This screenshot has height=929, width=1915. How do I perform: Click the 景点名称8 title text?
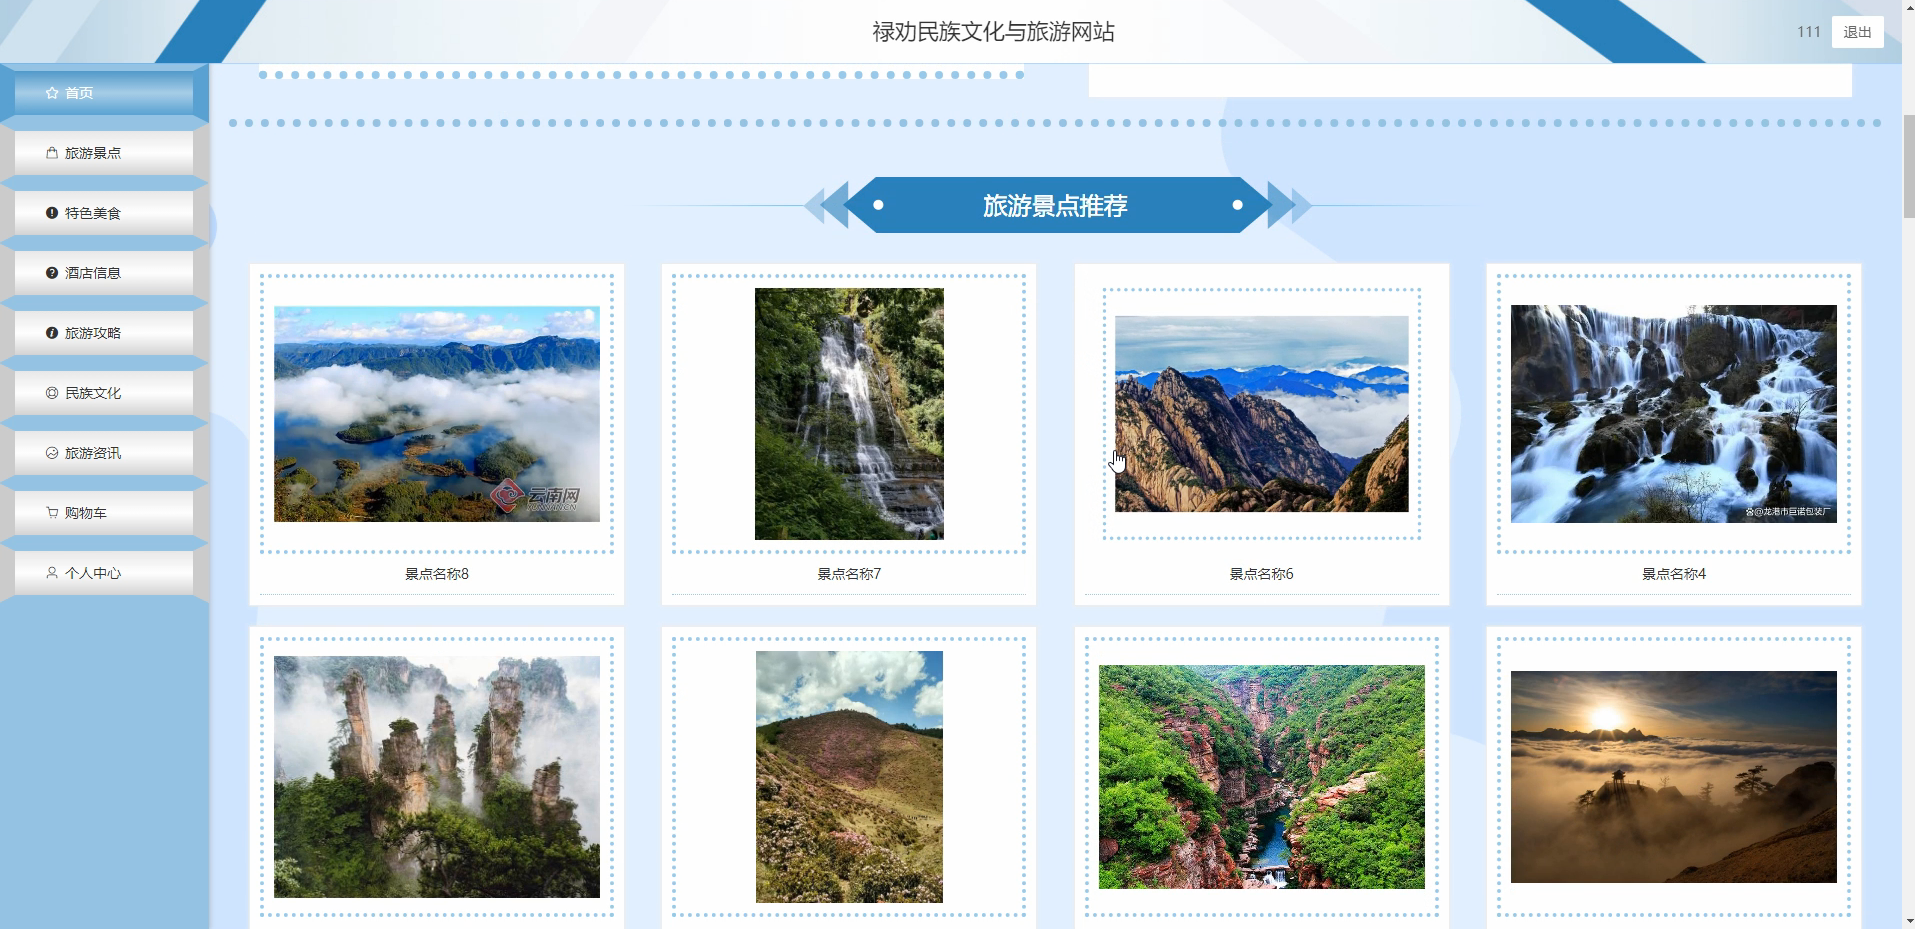click(x=437, y=574)
